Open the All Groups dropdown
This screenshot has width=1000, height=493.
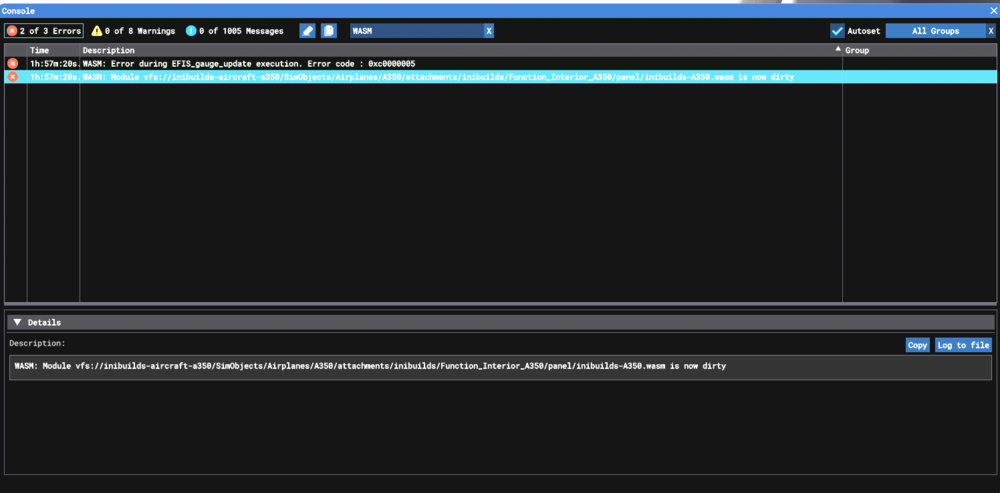click(934, 31)
